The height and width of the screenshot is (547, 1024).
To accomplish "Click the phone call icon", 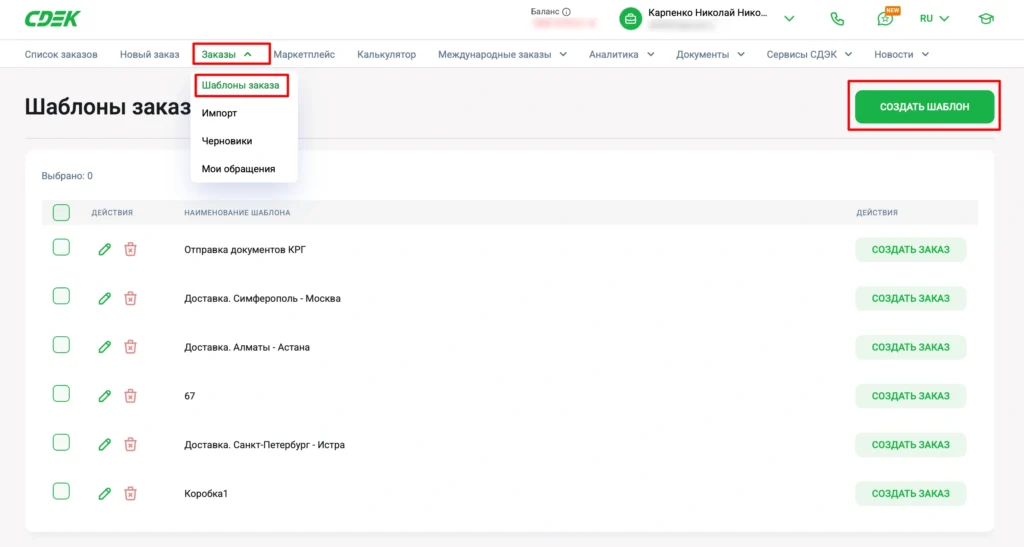I will 837,19.
